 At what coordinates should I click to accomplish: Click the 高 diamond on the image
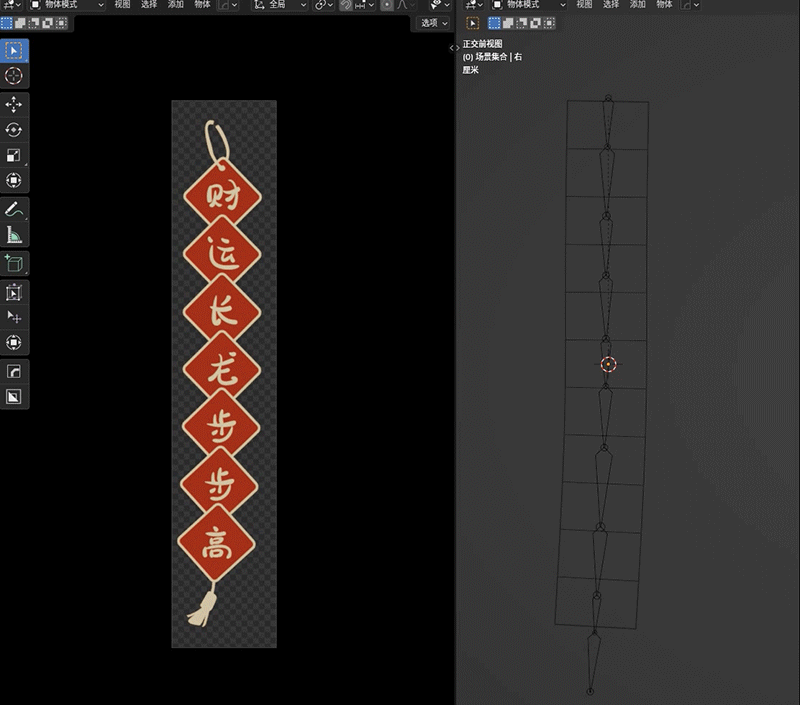click(216, 544)
